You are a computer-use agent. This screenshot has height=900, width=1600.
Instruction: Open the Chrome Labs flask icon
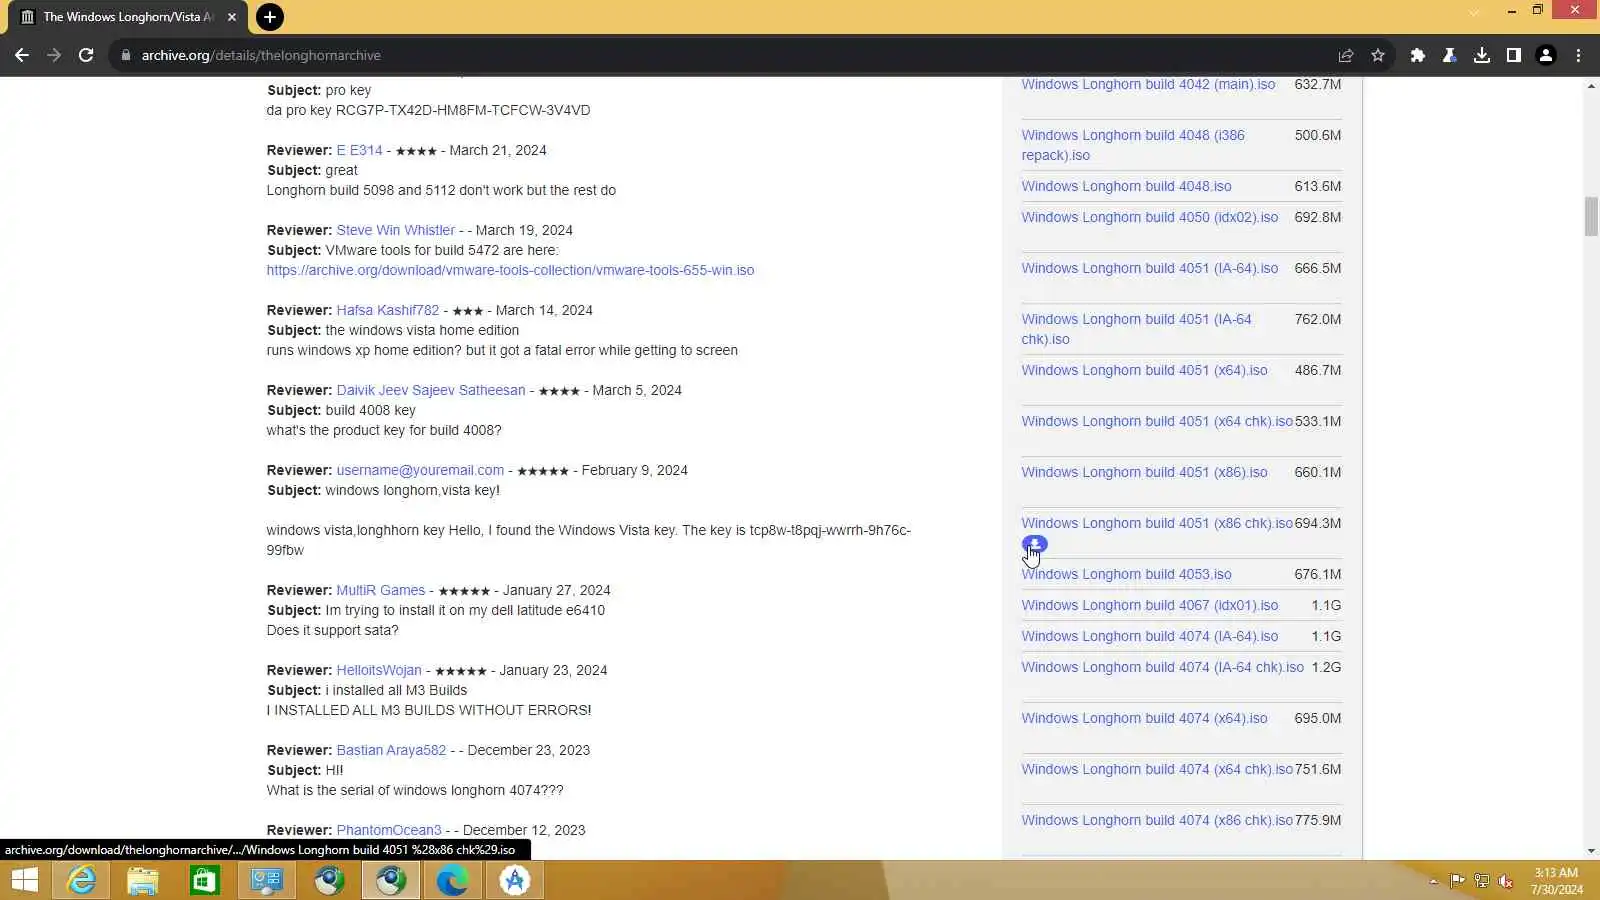[x=1450, y=55]
